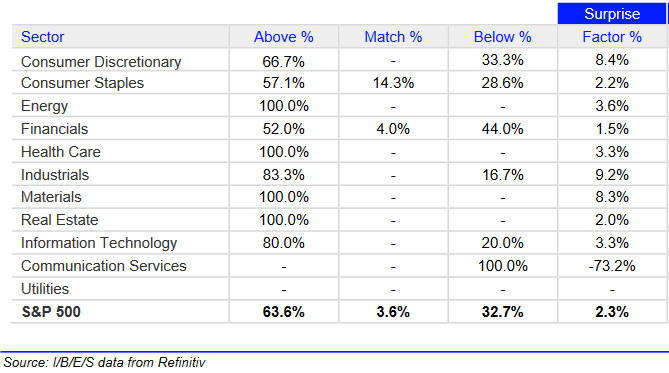This screenshot has width=669, height=373.
Task: Select the Information Technology row
Action: (x=339, y=243)
